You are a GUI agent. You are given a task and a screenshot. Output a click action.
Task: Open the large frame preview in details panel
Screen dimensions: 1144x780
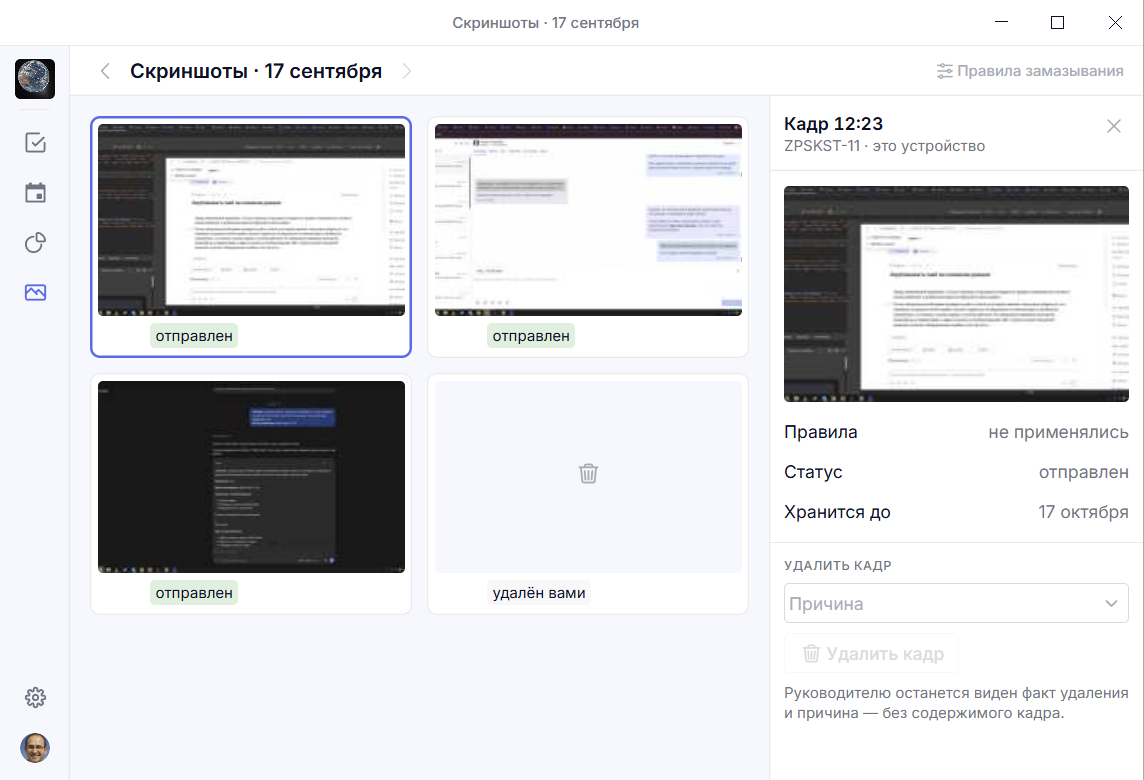pyautogui.click(x=956, y=294)
